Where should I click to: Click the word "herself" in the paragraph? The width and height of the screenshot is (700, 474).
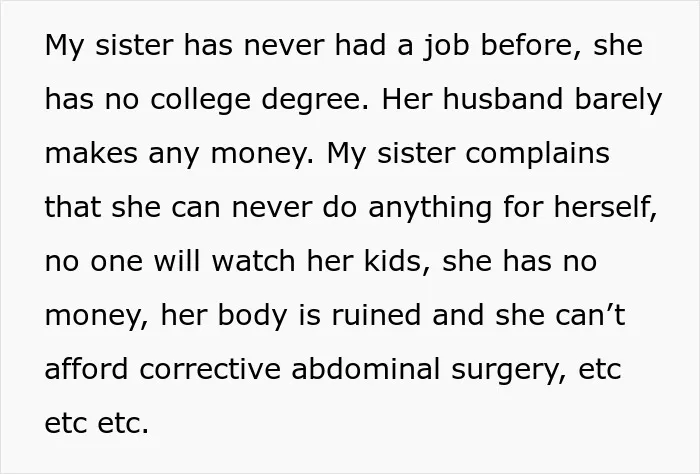(605, 208)
